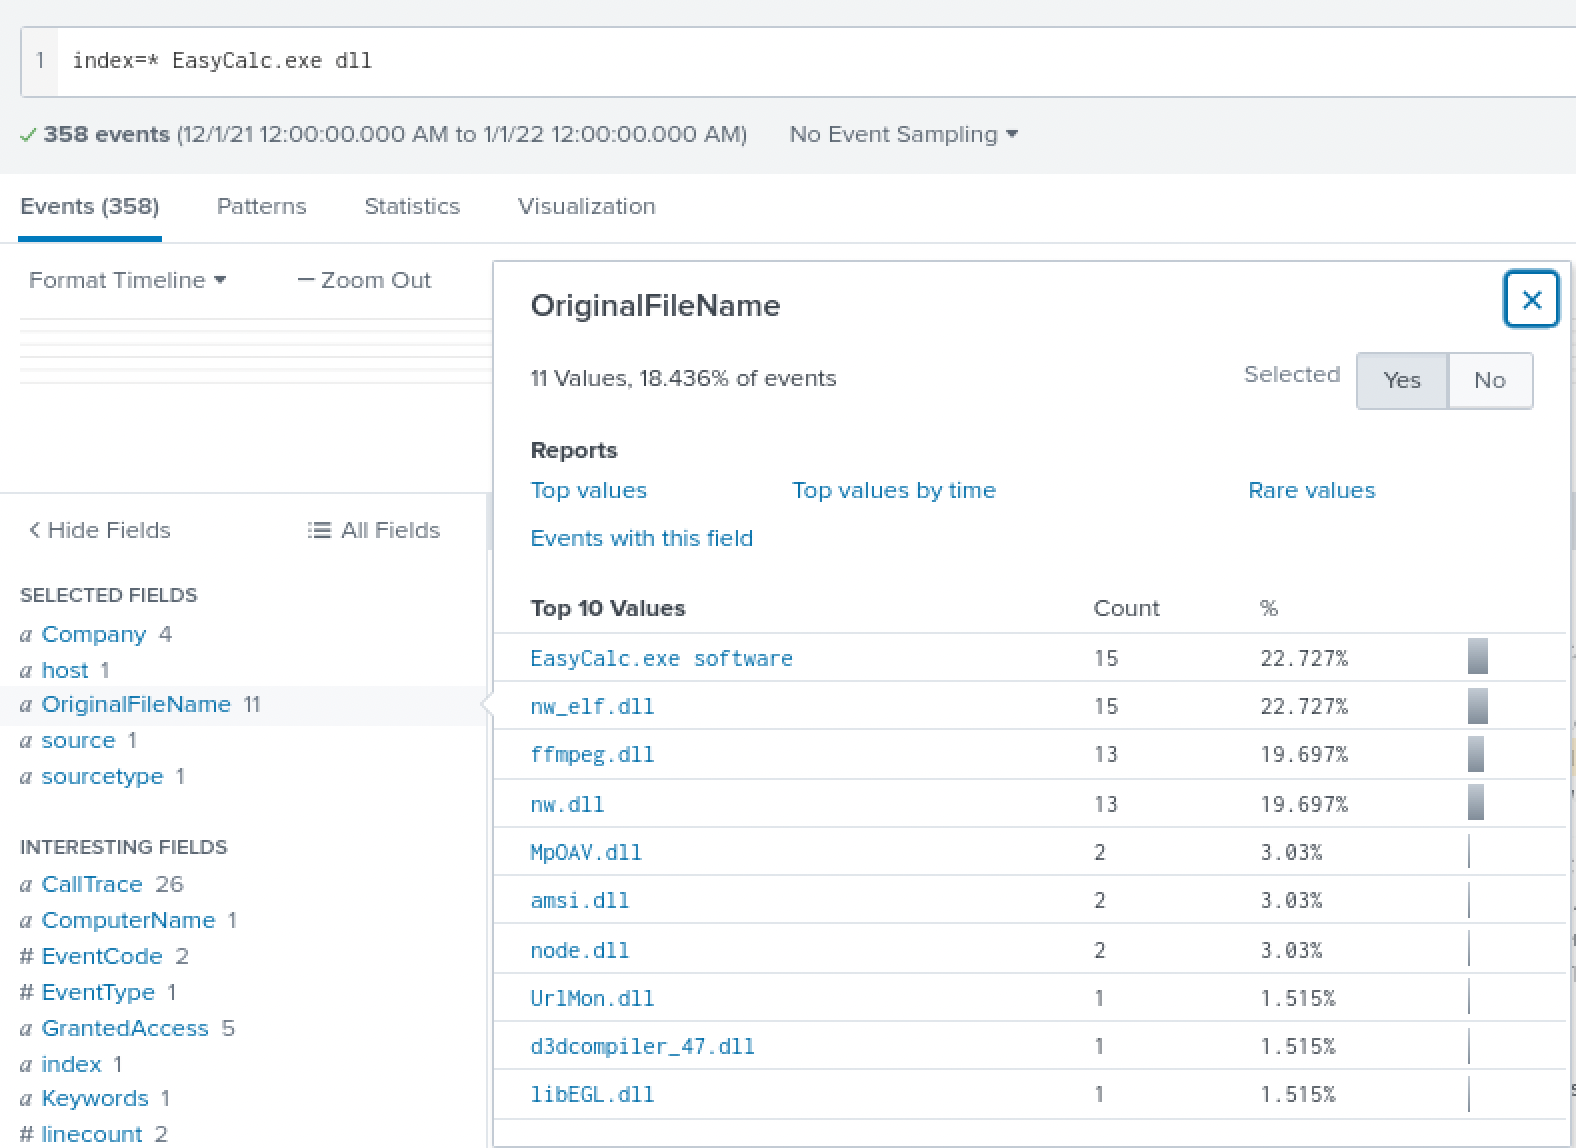Screen dimensions: 1576x1148
Task: Open the index field
Action: [x=71, y=1064]
